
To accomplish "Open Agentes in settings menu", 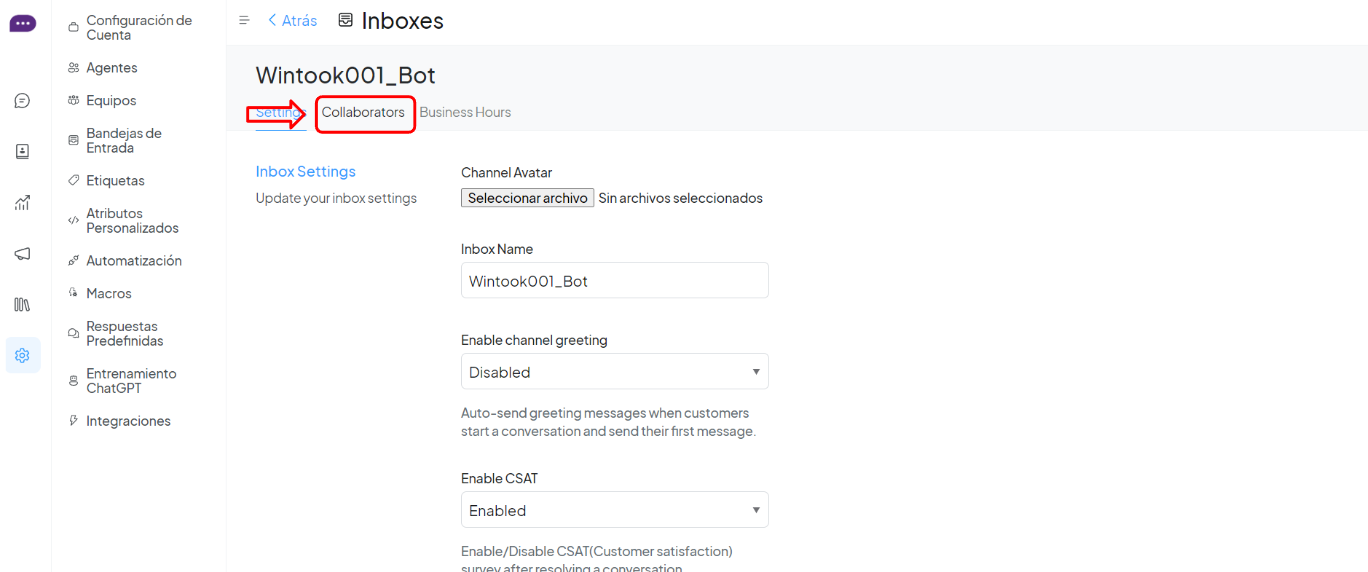I will (x=111, y=68).
